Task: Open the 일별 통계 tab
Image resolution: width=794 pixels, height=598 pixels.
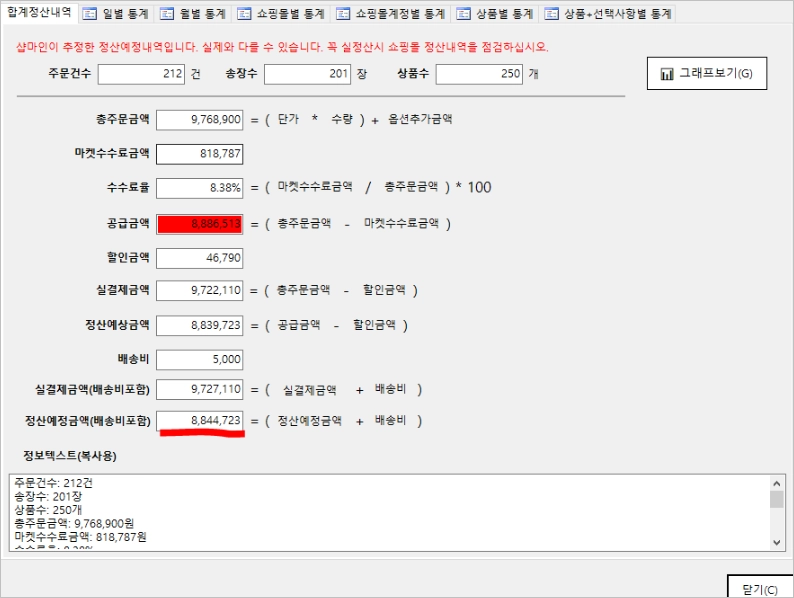Action: coord(117,14)
